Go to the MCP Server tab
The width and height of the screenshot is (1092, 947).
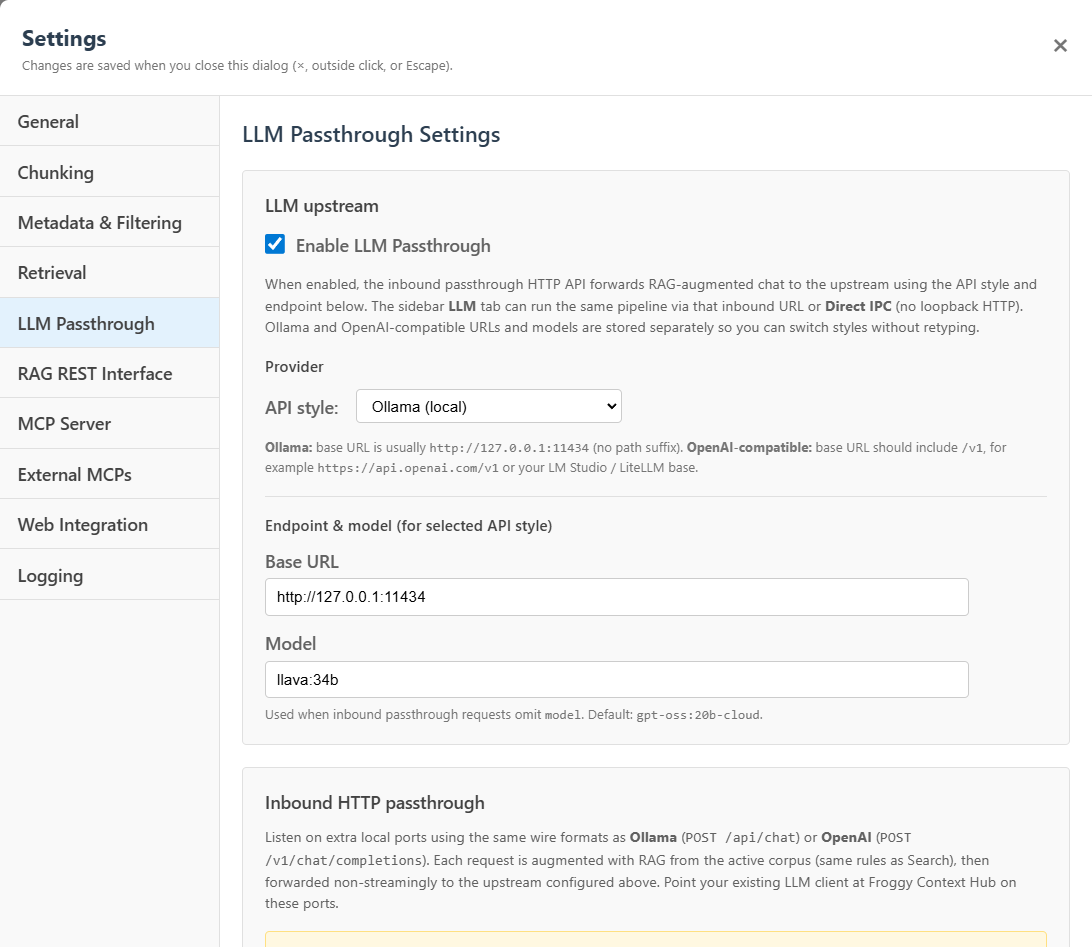109,423
